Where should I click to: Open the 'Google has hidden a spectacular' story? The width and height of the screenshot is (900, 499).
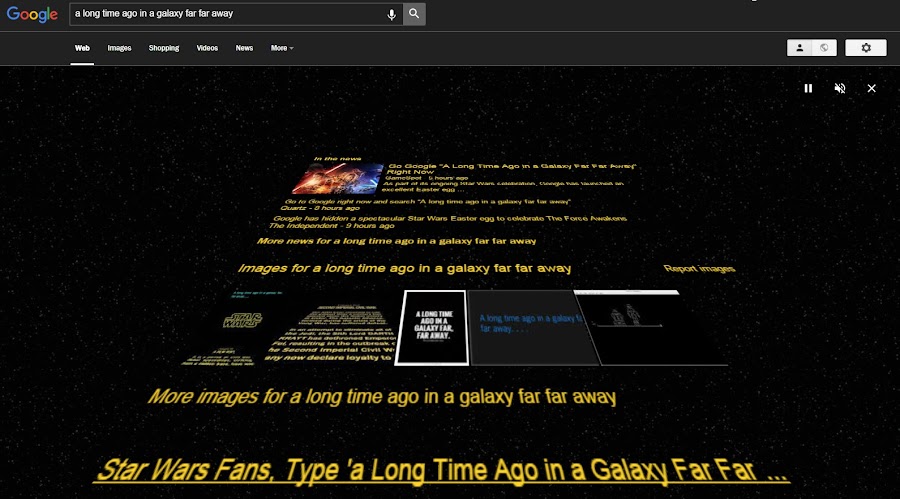point(449,218)
